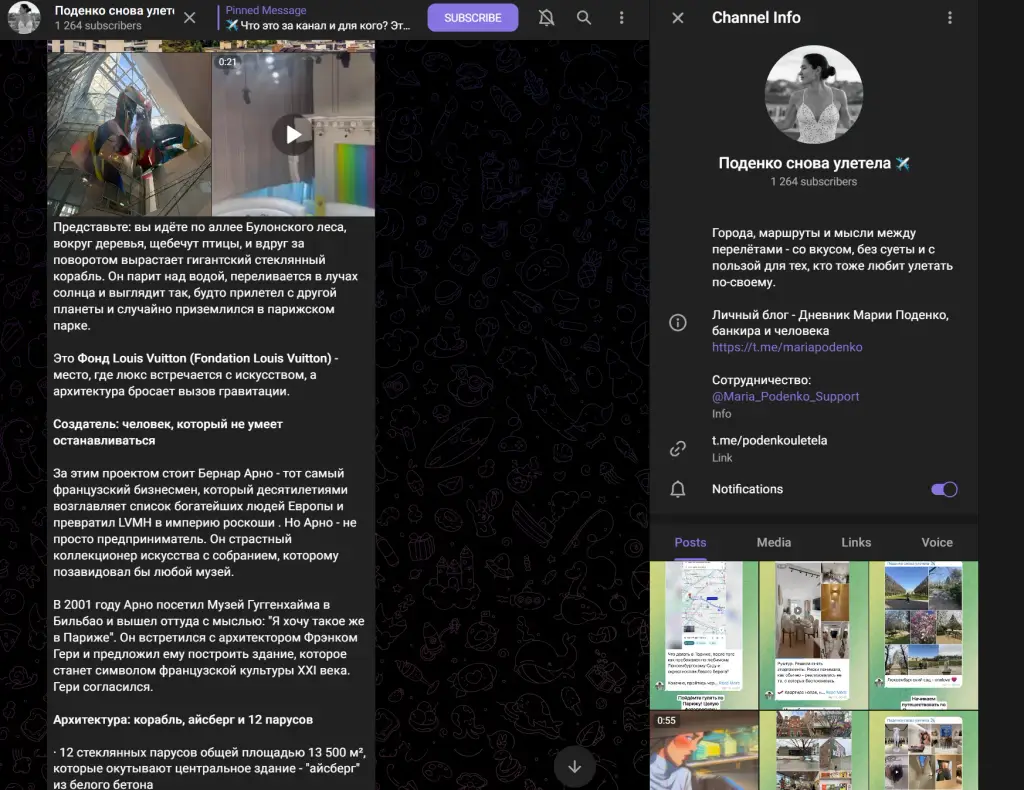Mute channel with the crossed bell icon

(546, 18)
